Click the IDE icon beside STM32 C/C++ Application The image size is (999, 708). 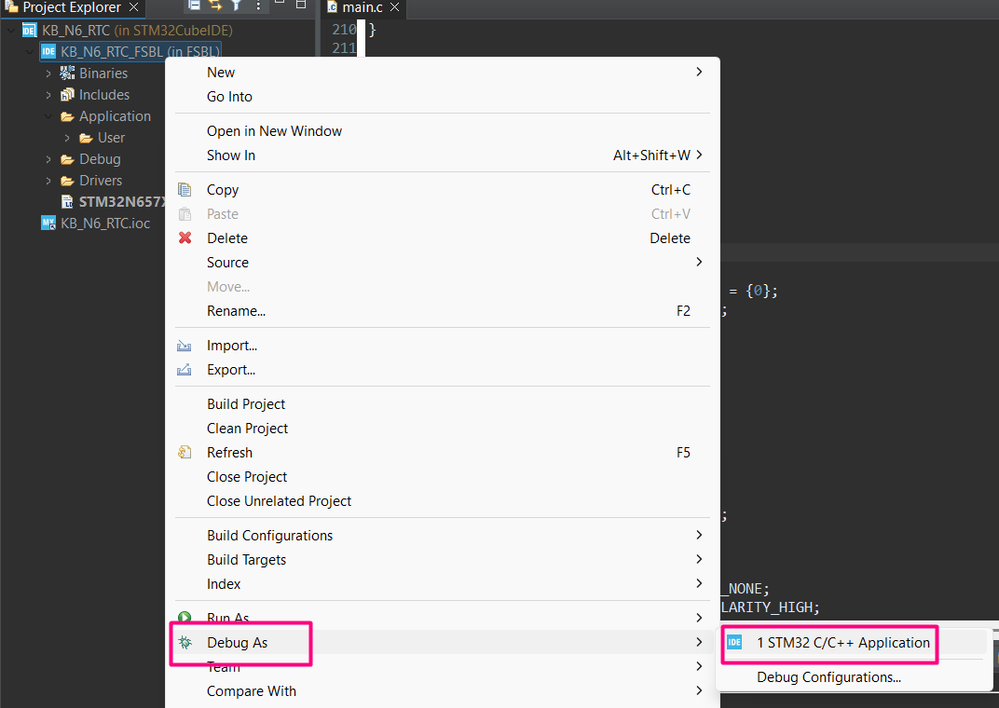pos(735,642)
